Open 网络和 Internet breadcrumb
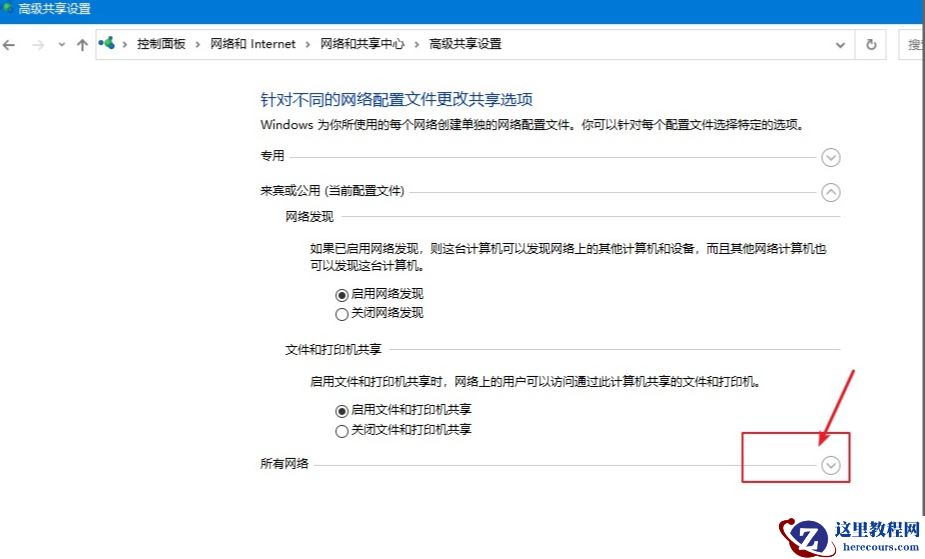This screenshot has width=925, height=559. [252, 44]
